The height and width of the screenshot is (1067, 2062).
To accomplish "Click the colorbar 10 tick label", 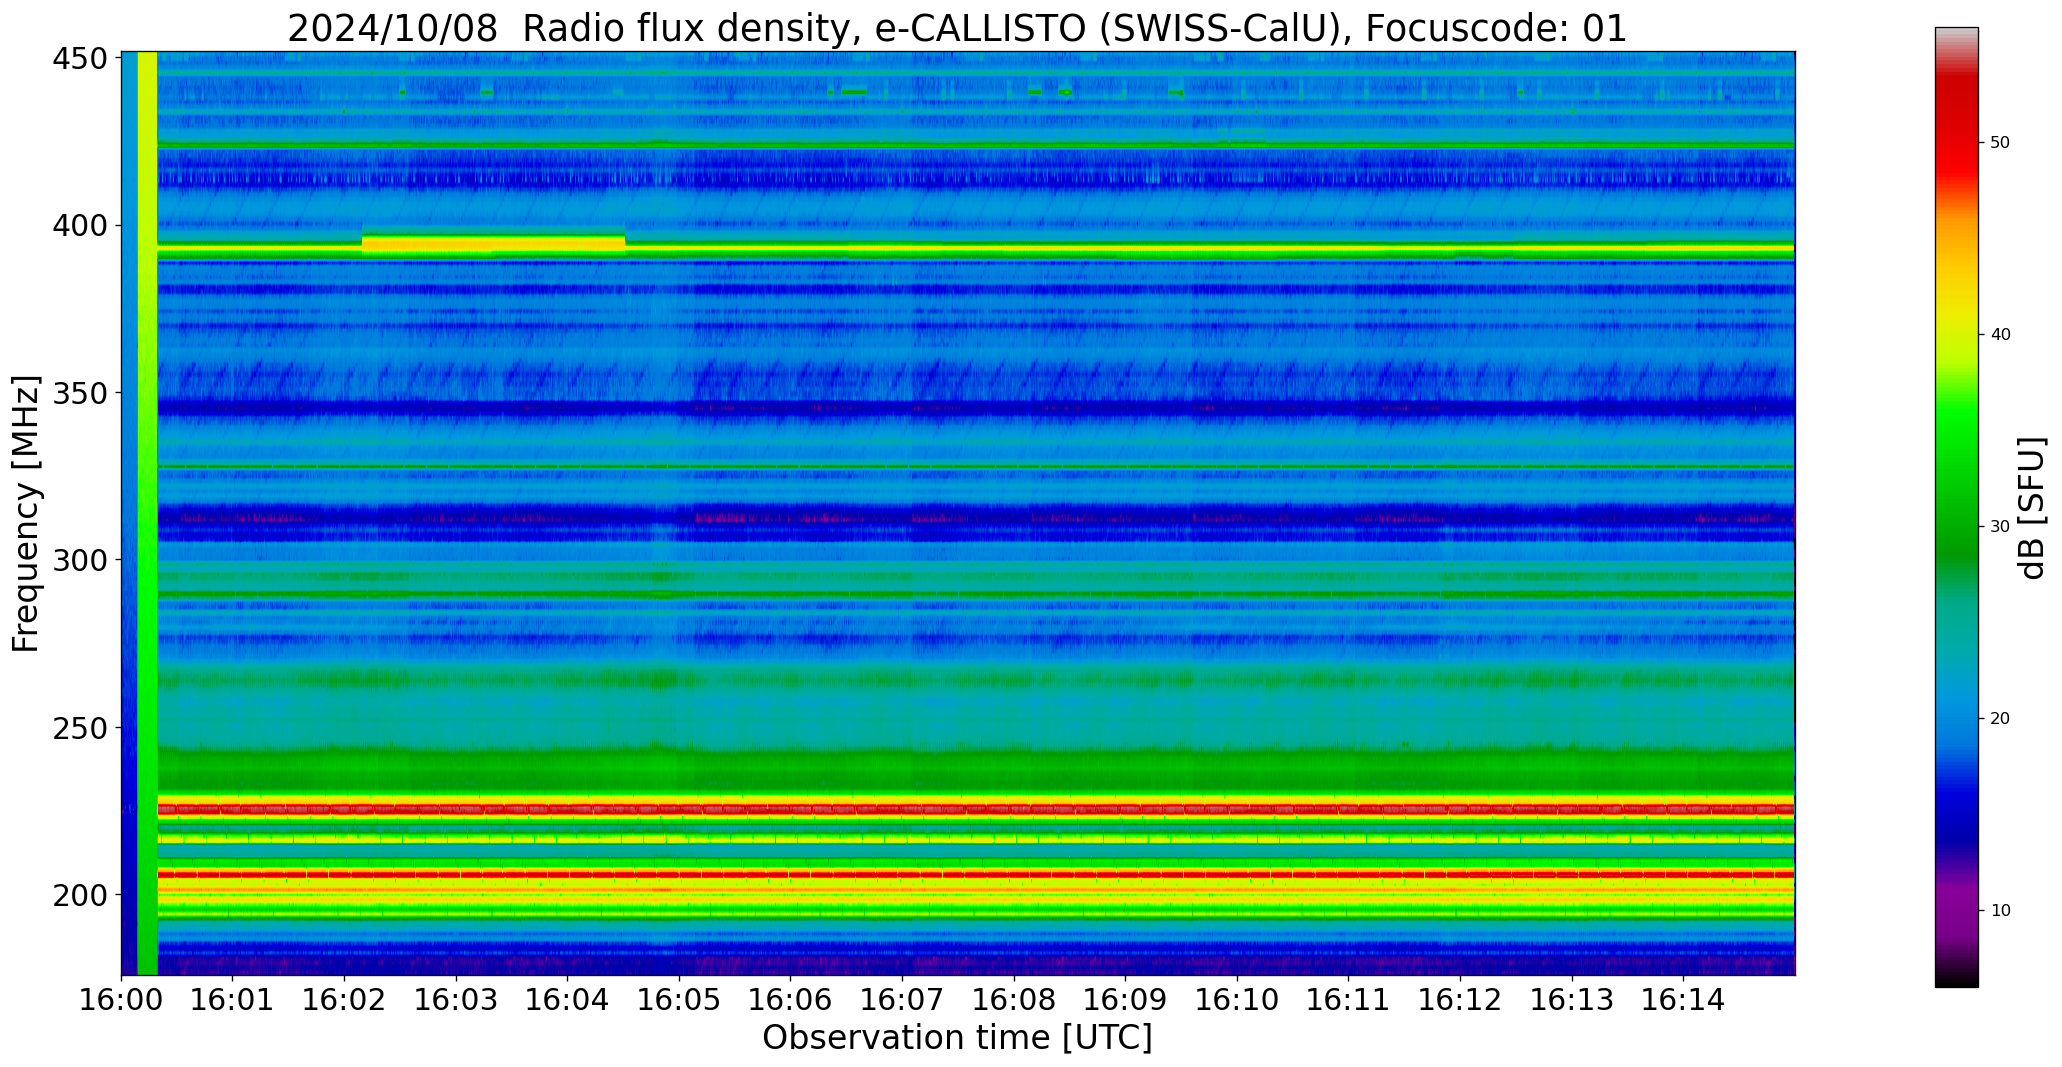I will (2000, 911).
